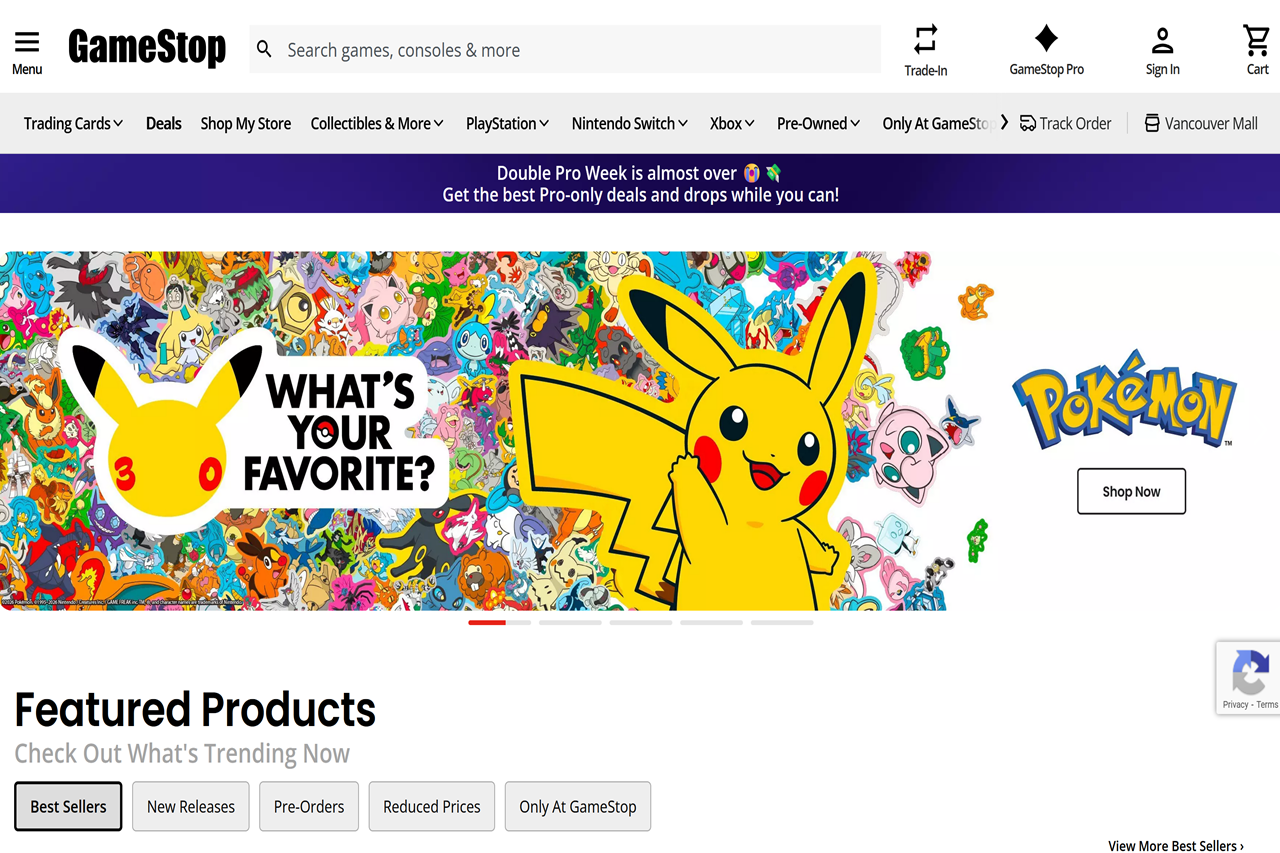Click the search magnifier icon

coord(264,48)
